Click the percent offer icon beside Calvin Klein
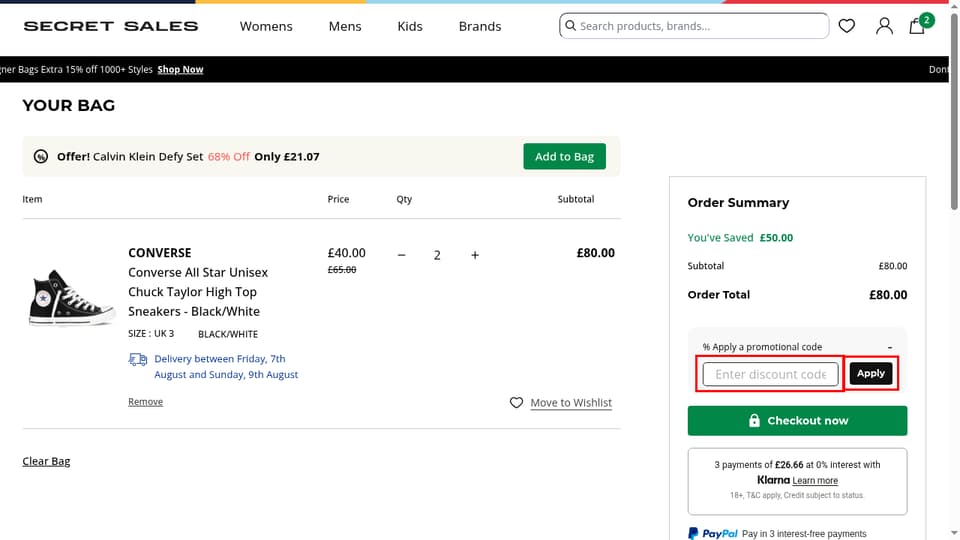Viewport: 960px width, 540px height. pyautogui.click(x=41, y=157)
